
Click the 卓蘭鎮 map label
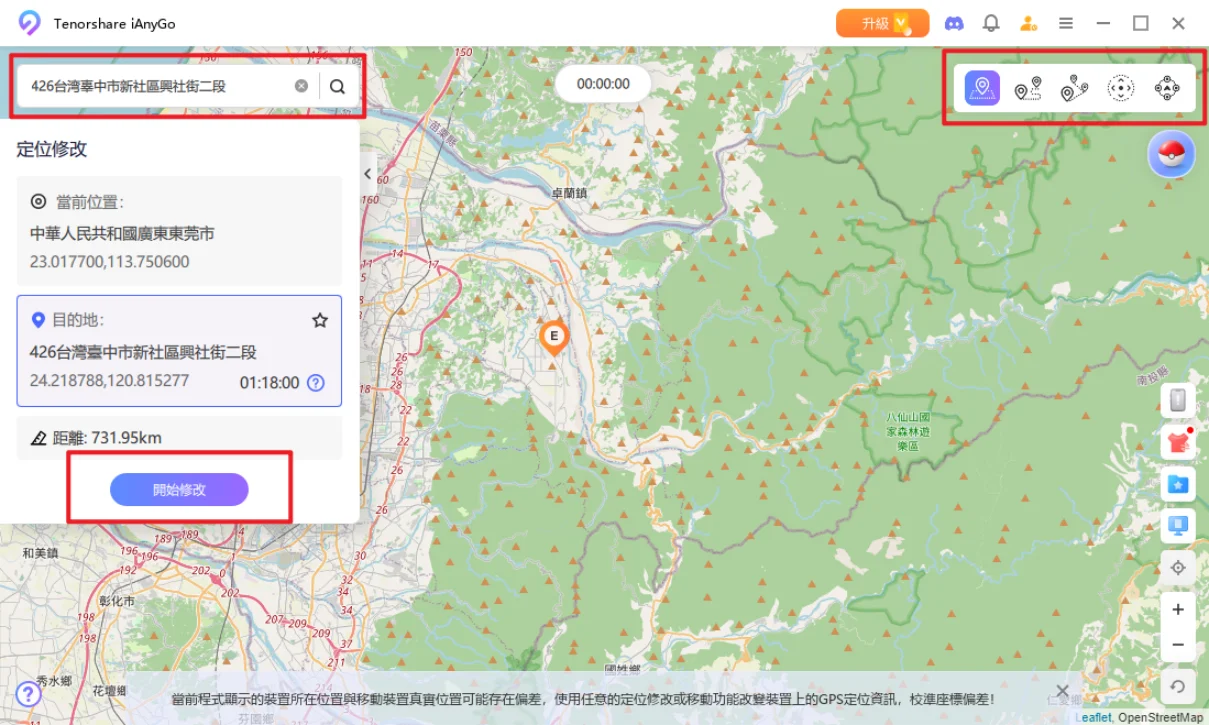[571, 192]
